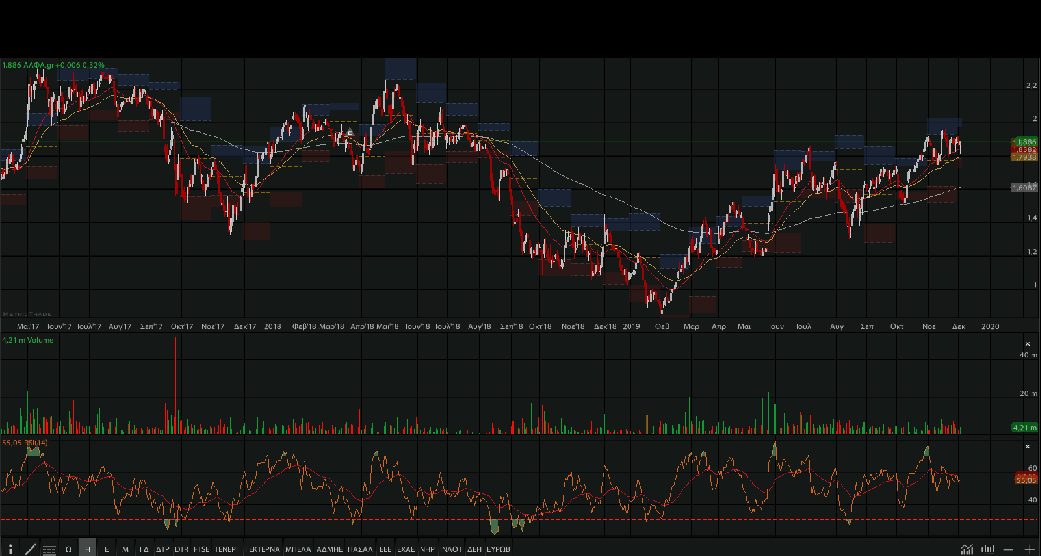Select the ΟΠΑΠ symbol button
The image size is (1041, 556).
451,549
